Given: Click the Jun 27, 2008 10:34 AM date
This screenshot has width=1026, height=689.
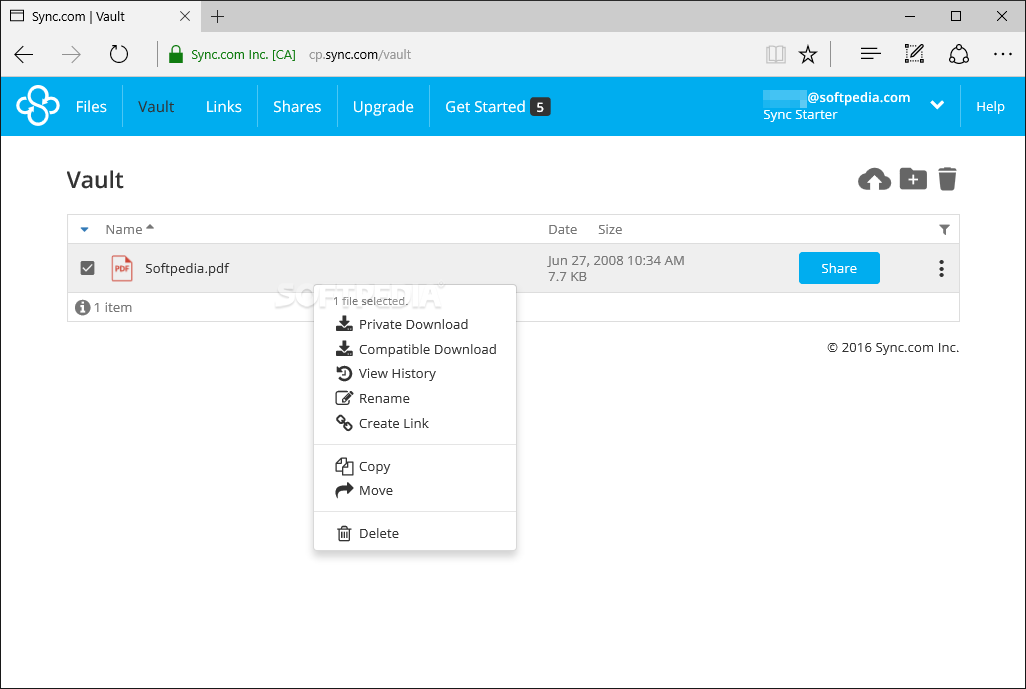Looking at the screenshot, I should [x=616, y=260].
